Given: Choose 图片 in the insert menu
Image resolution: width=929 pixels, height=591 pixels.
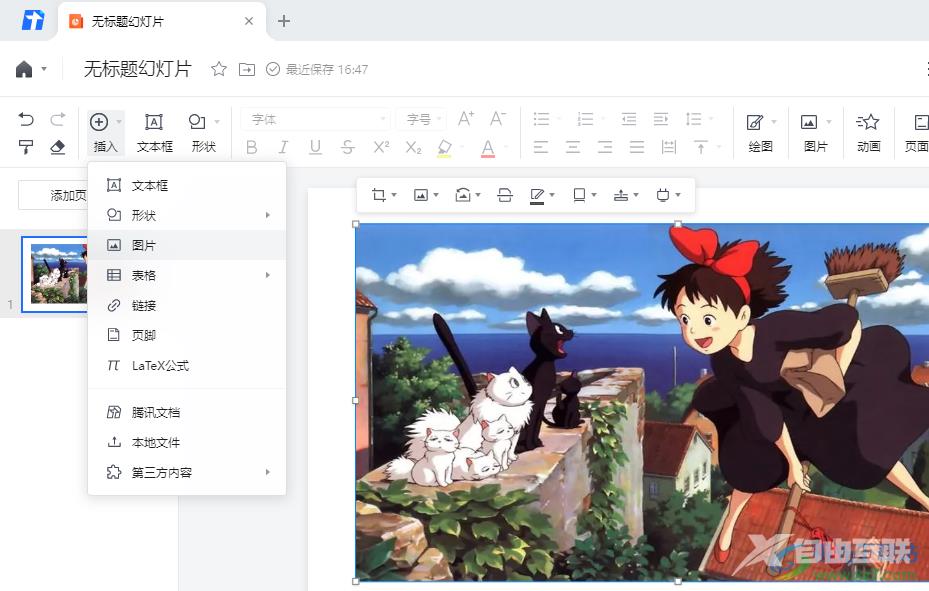Looking at the screenshot, I should coord(187,245).
